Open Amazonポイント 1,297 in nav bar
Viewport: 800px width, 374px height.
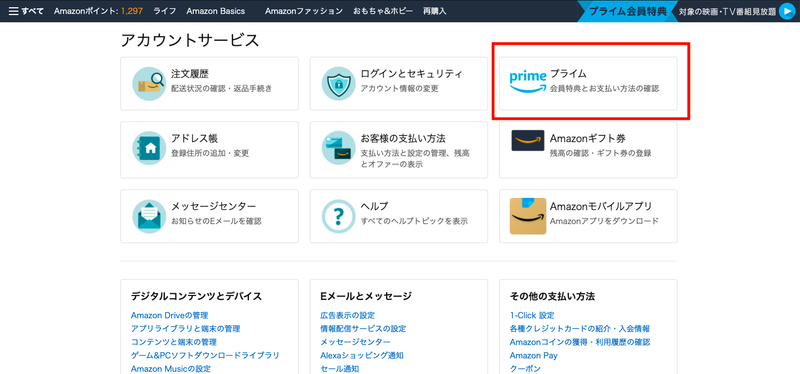[x=98, y=11]
